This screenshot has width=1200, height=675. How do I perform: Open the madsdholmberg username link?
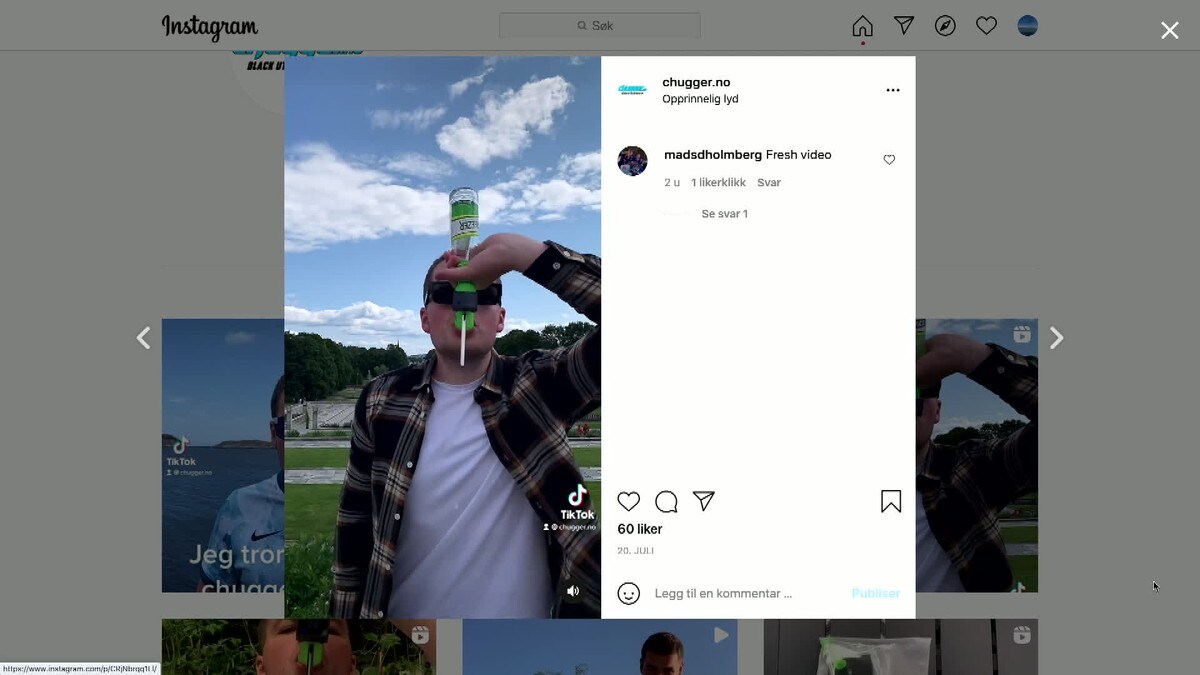tap(713, 155)
